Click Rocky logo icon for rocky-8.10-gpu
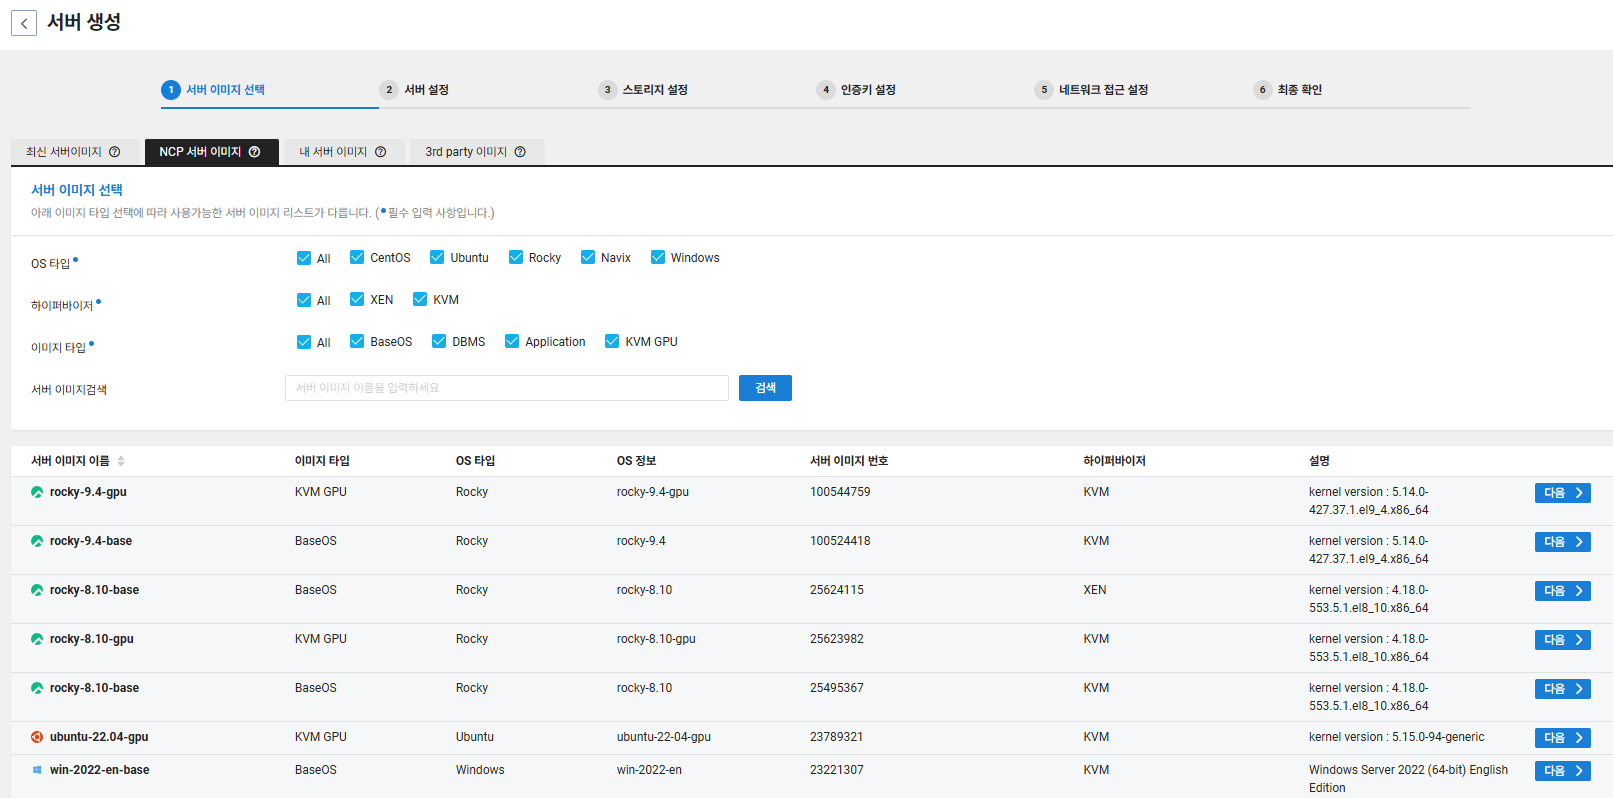The width and height of the screenshot is (1613, 798). click(x=37, y=639)
